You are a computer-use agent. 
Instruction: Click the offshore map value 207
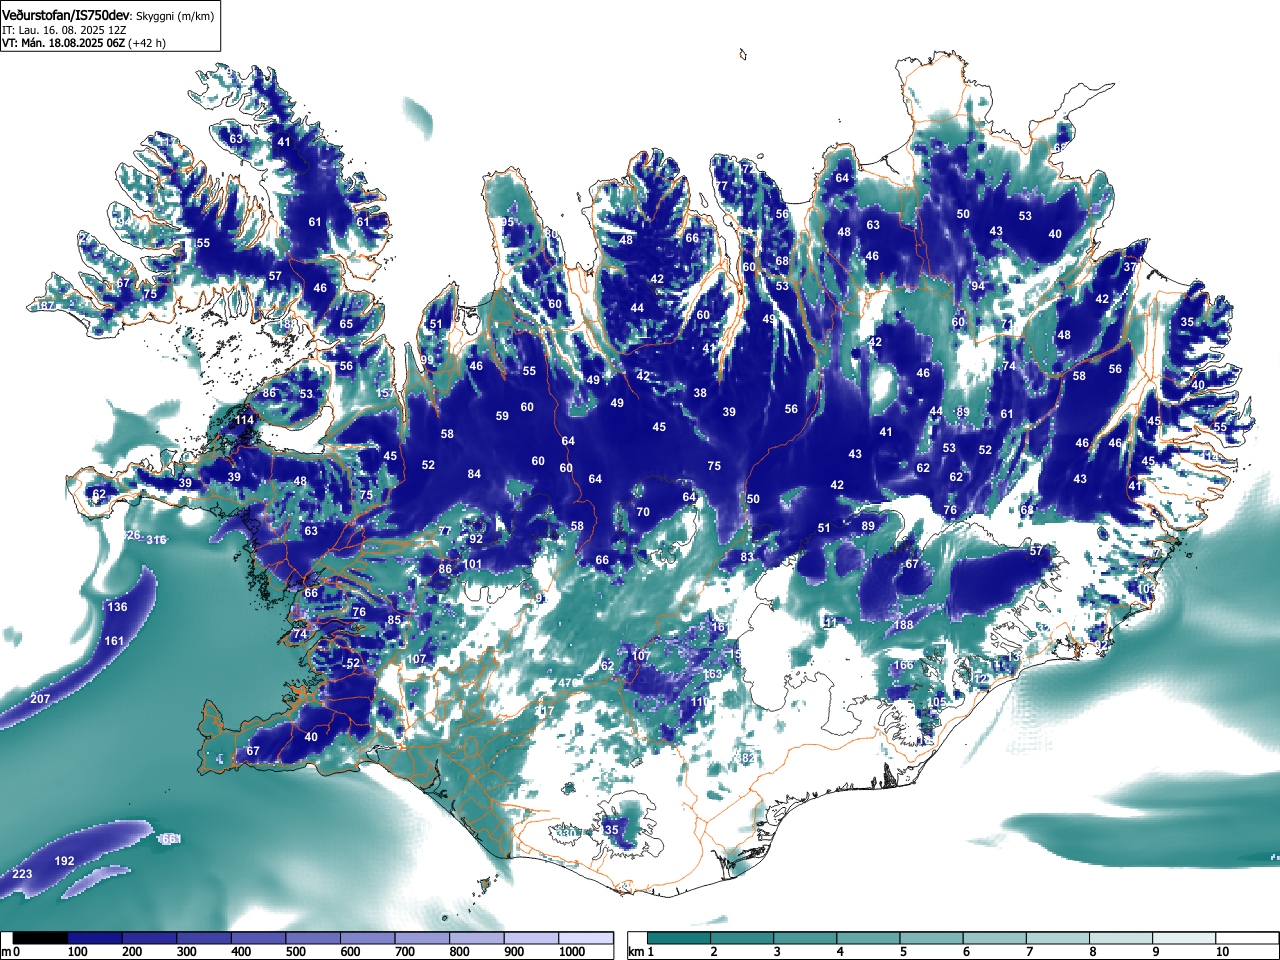tap(40, 699)
